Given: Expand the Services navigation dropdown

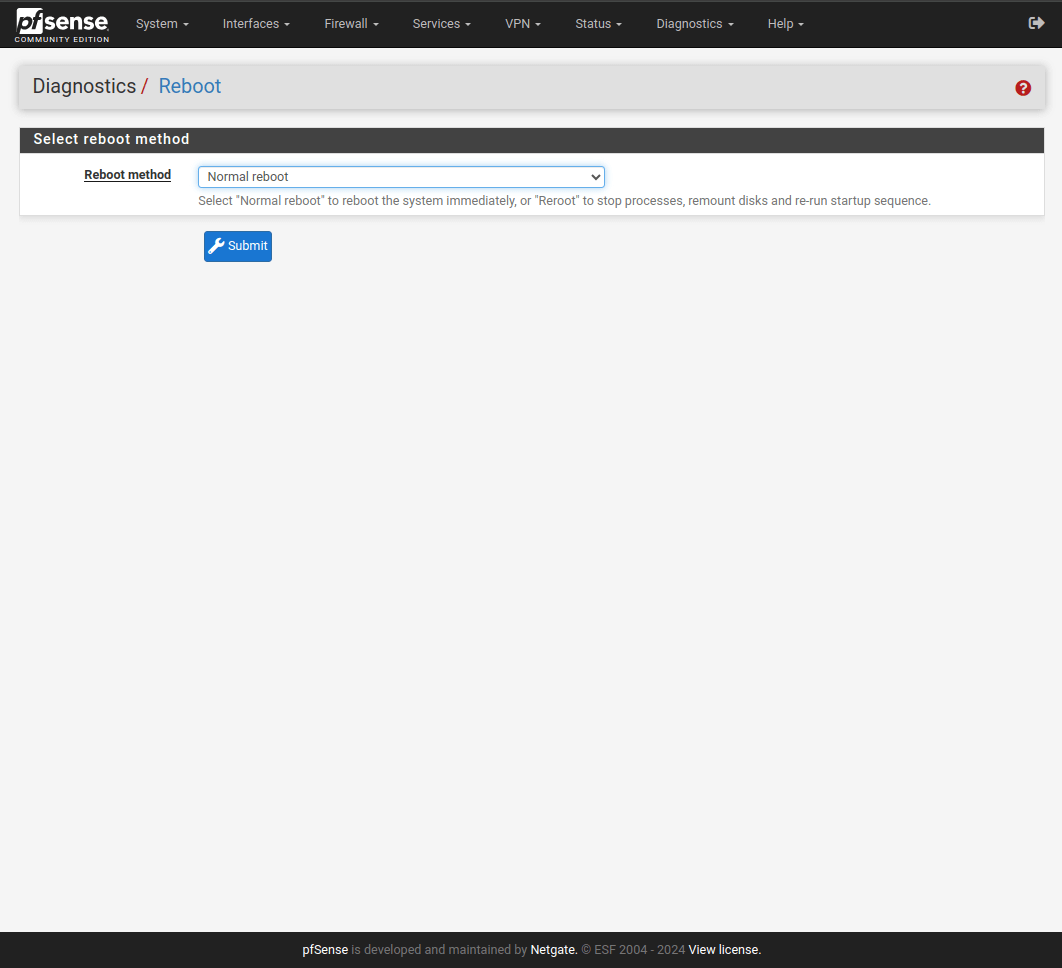Looking at the screenshot, I should tap(441, 24).
